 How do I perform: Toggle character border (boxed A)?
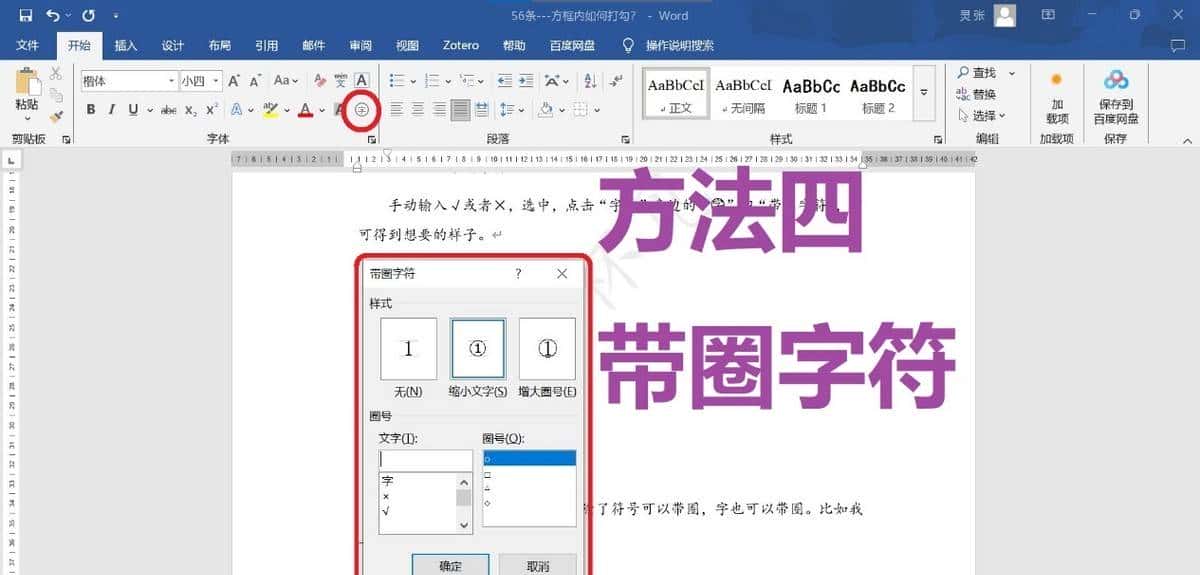[362, 81]
